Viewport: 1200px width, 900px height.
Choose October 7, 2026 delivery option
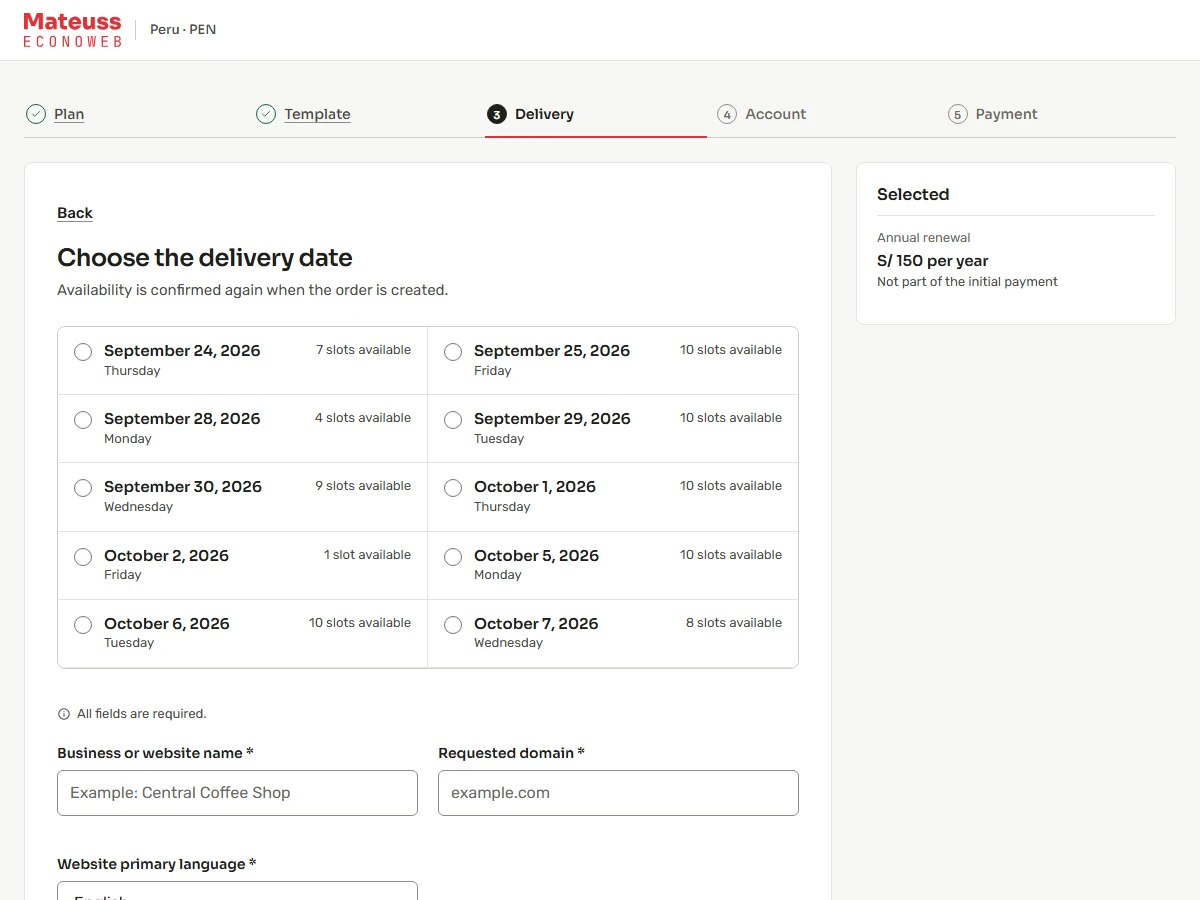pos(613,633)
